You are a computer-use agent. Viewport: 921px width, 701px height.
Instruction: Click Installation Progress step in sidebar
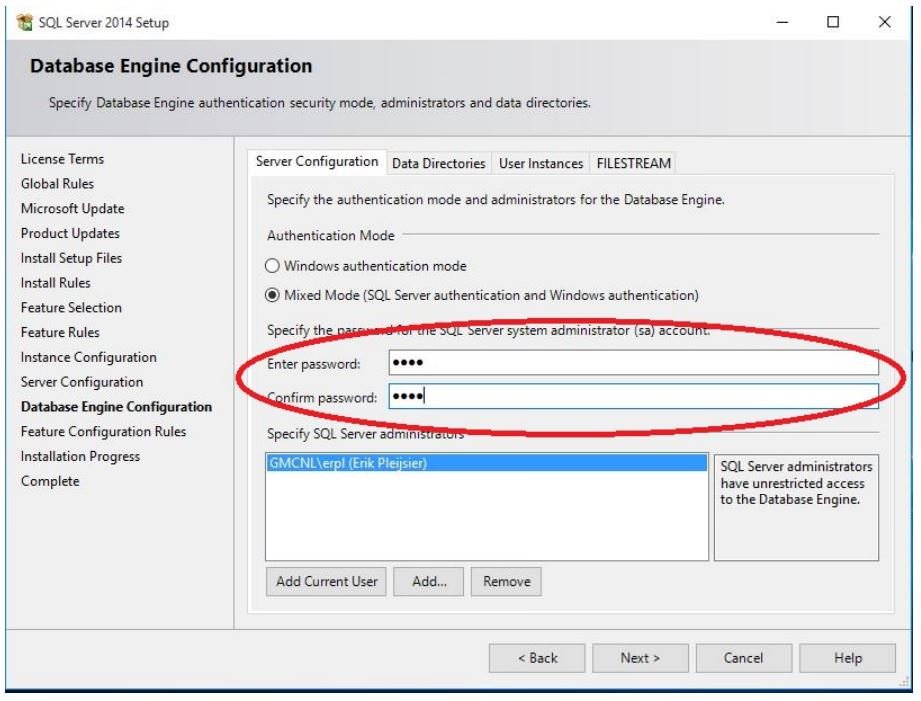pyautogui.click(x=80, y=456)
